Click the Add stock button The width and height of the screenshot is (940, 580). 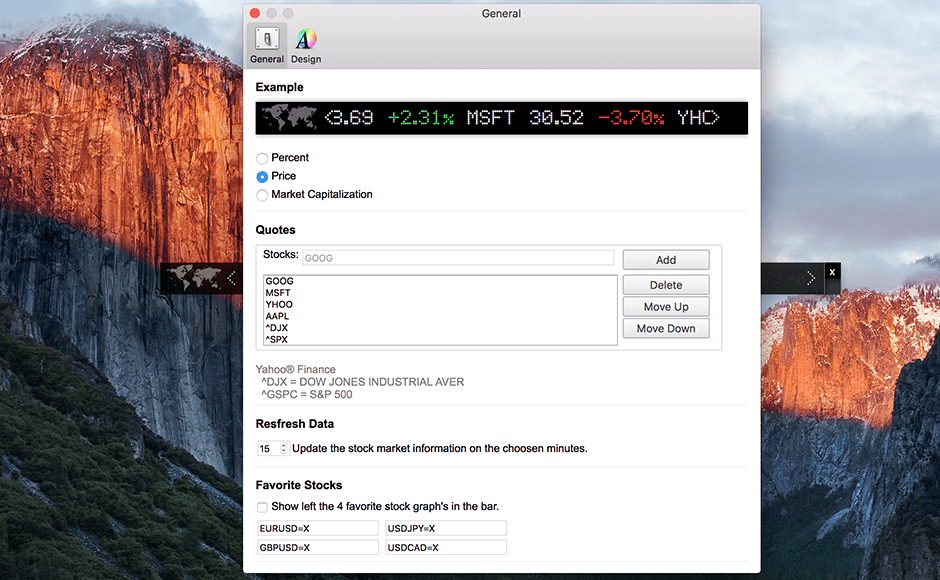(x=665, y=260)
